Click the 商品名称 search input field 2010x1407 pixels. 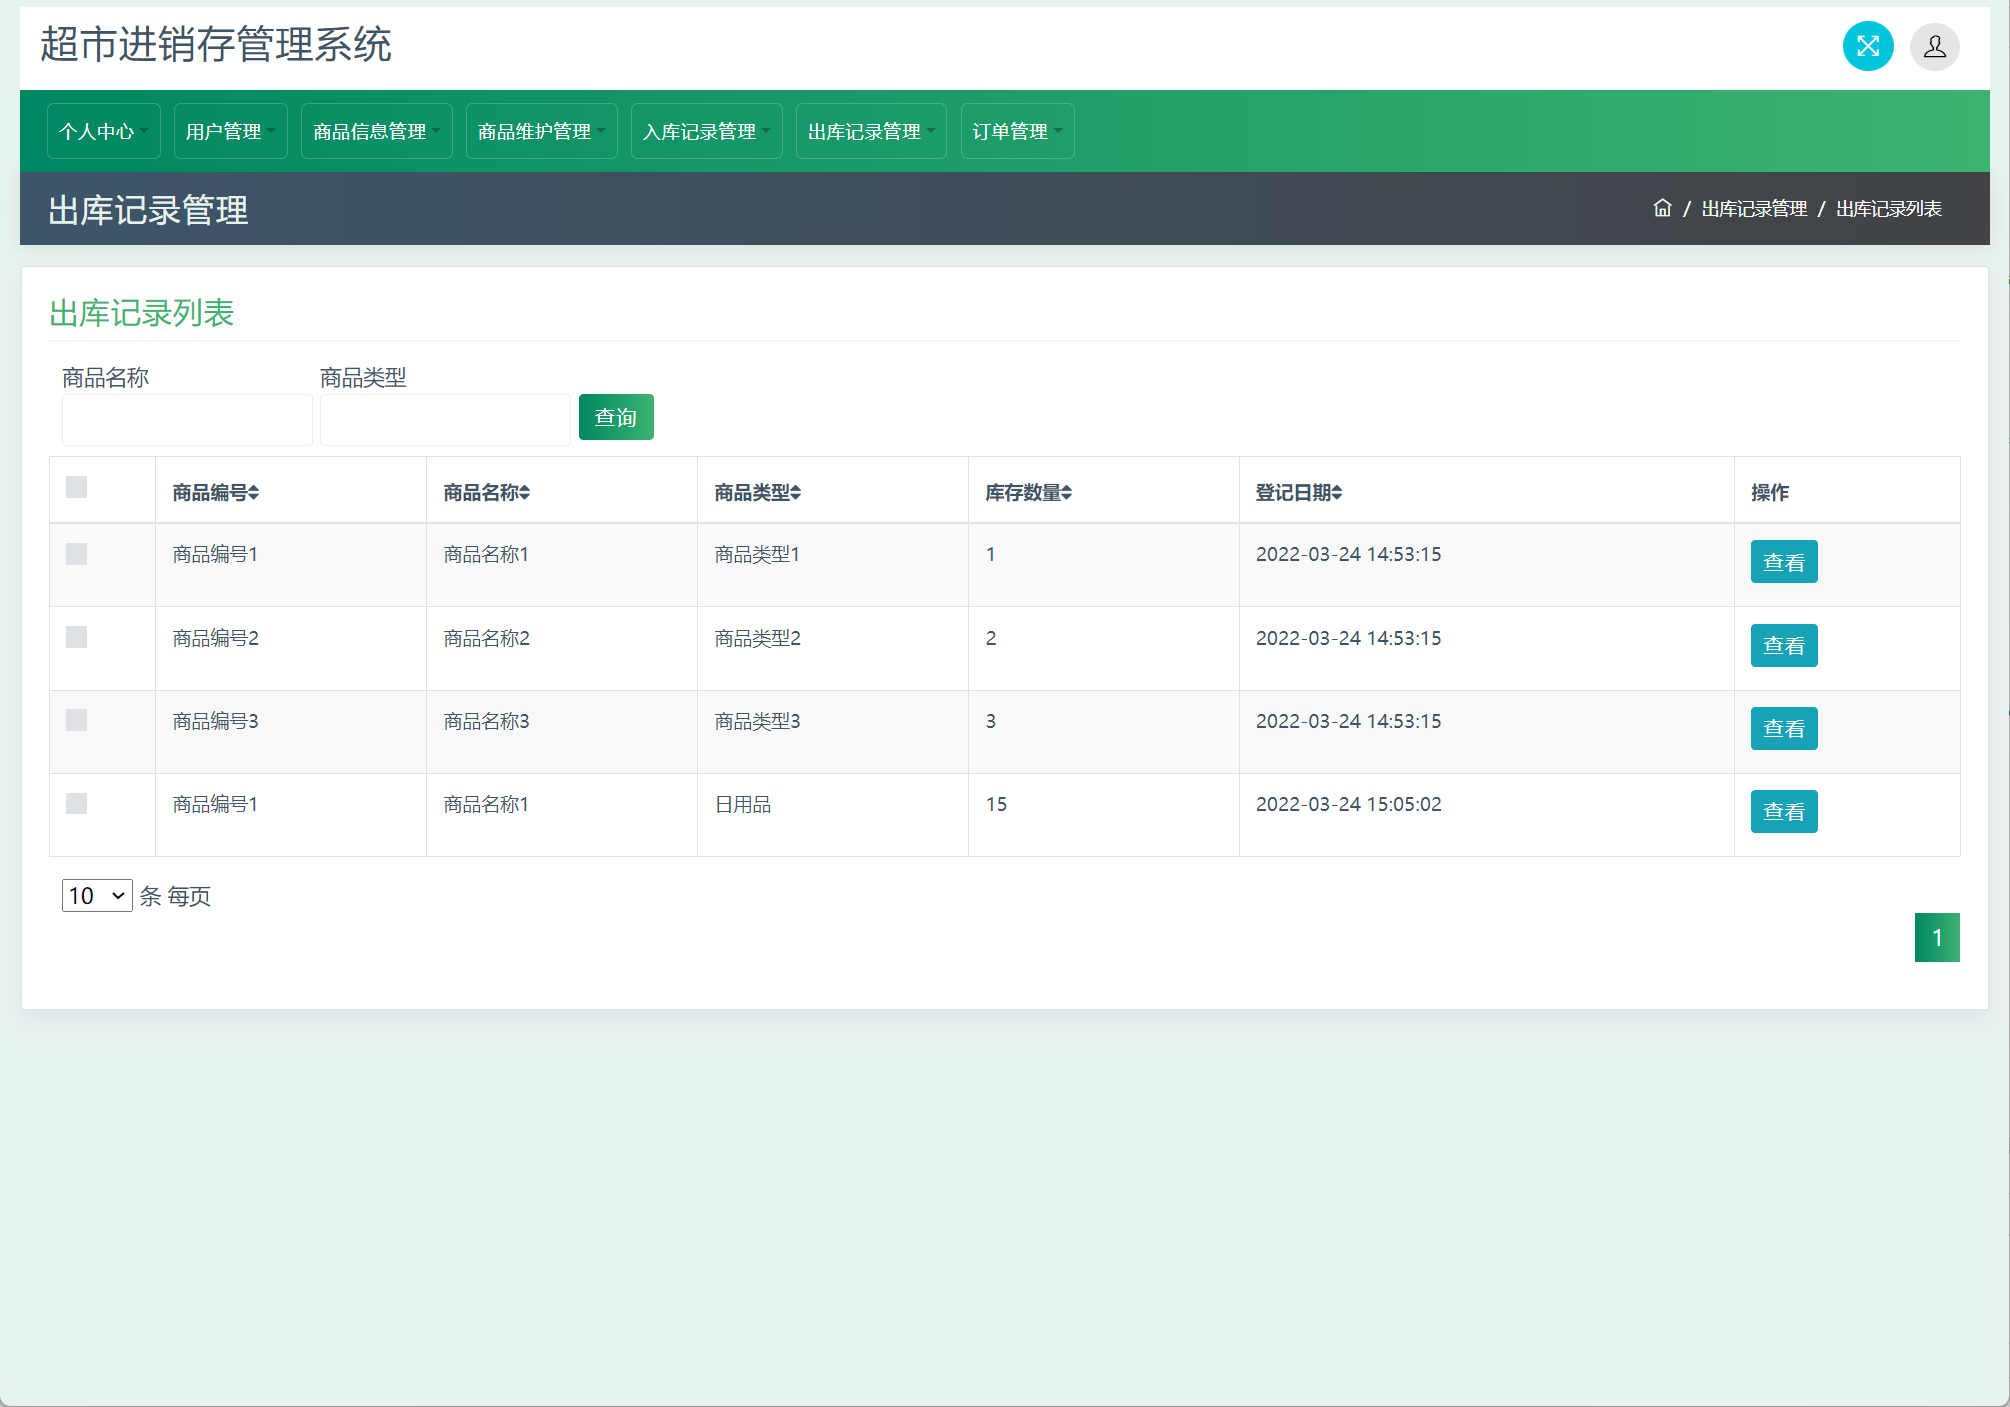pos(187,419)
